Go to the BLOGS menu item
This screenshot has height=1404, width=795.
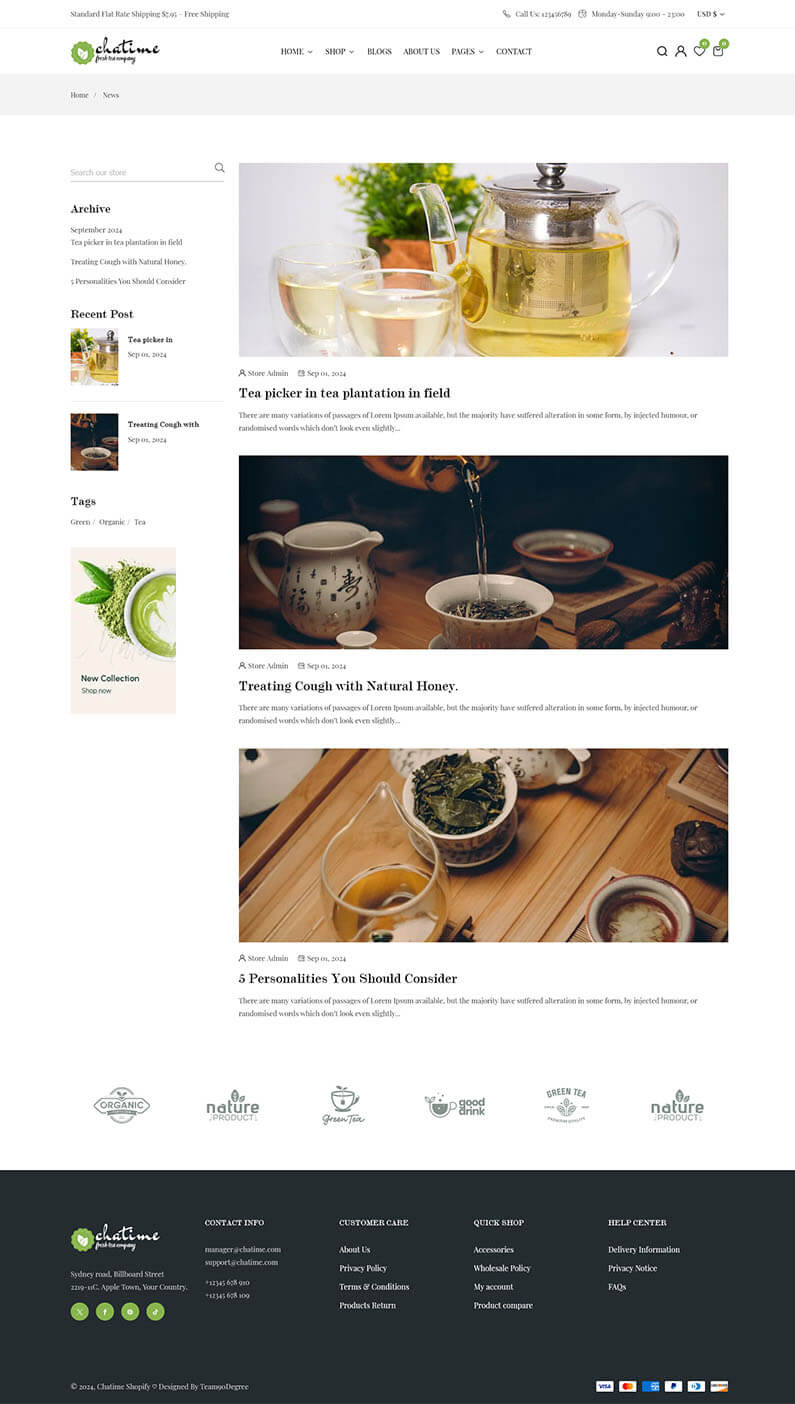pyautogui.click(x=379, y=51)
